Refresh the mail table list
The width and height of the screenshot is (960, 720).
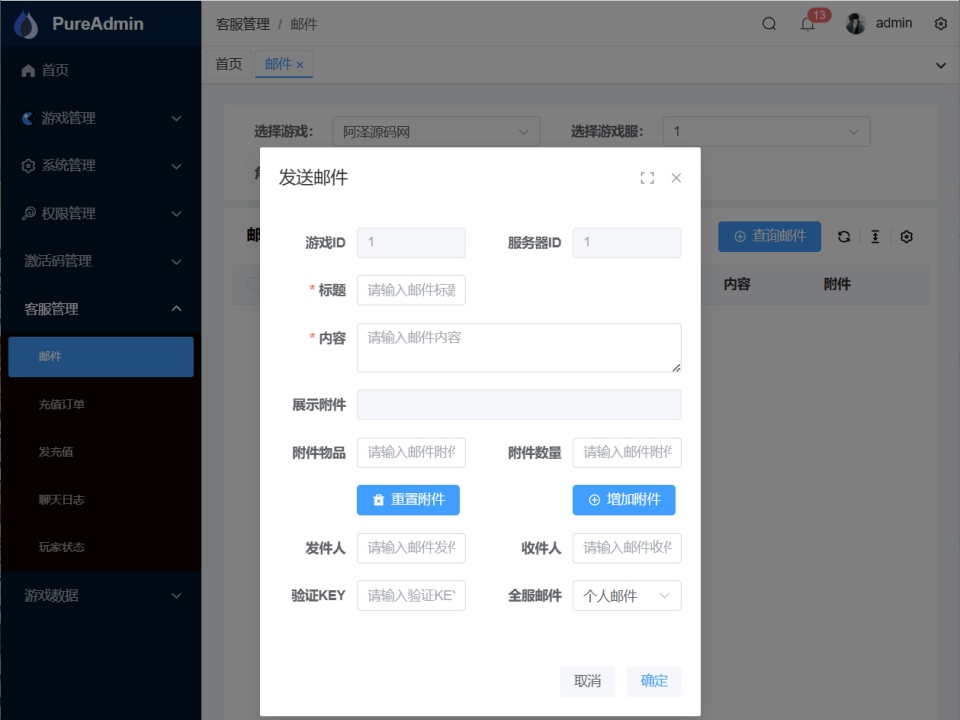(844, 236)
